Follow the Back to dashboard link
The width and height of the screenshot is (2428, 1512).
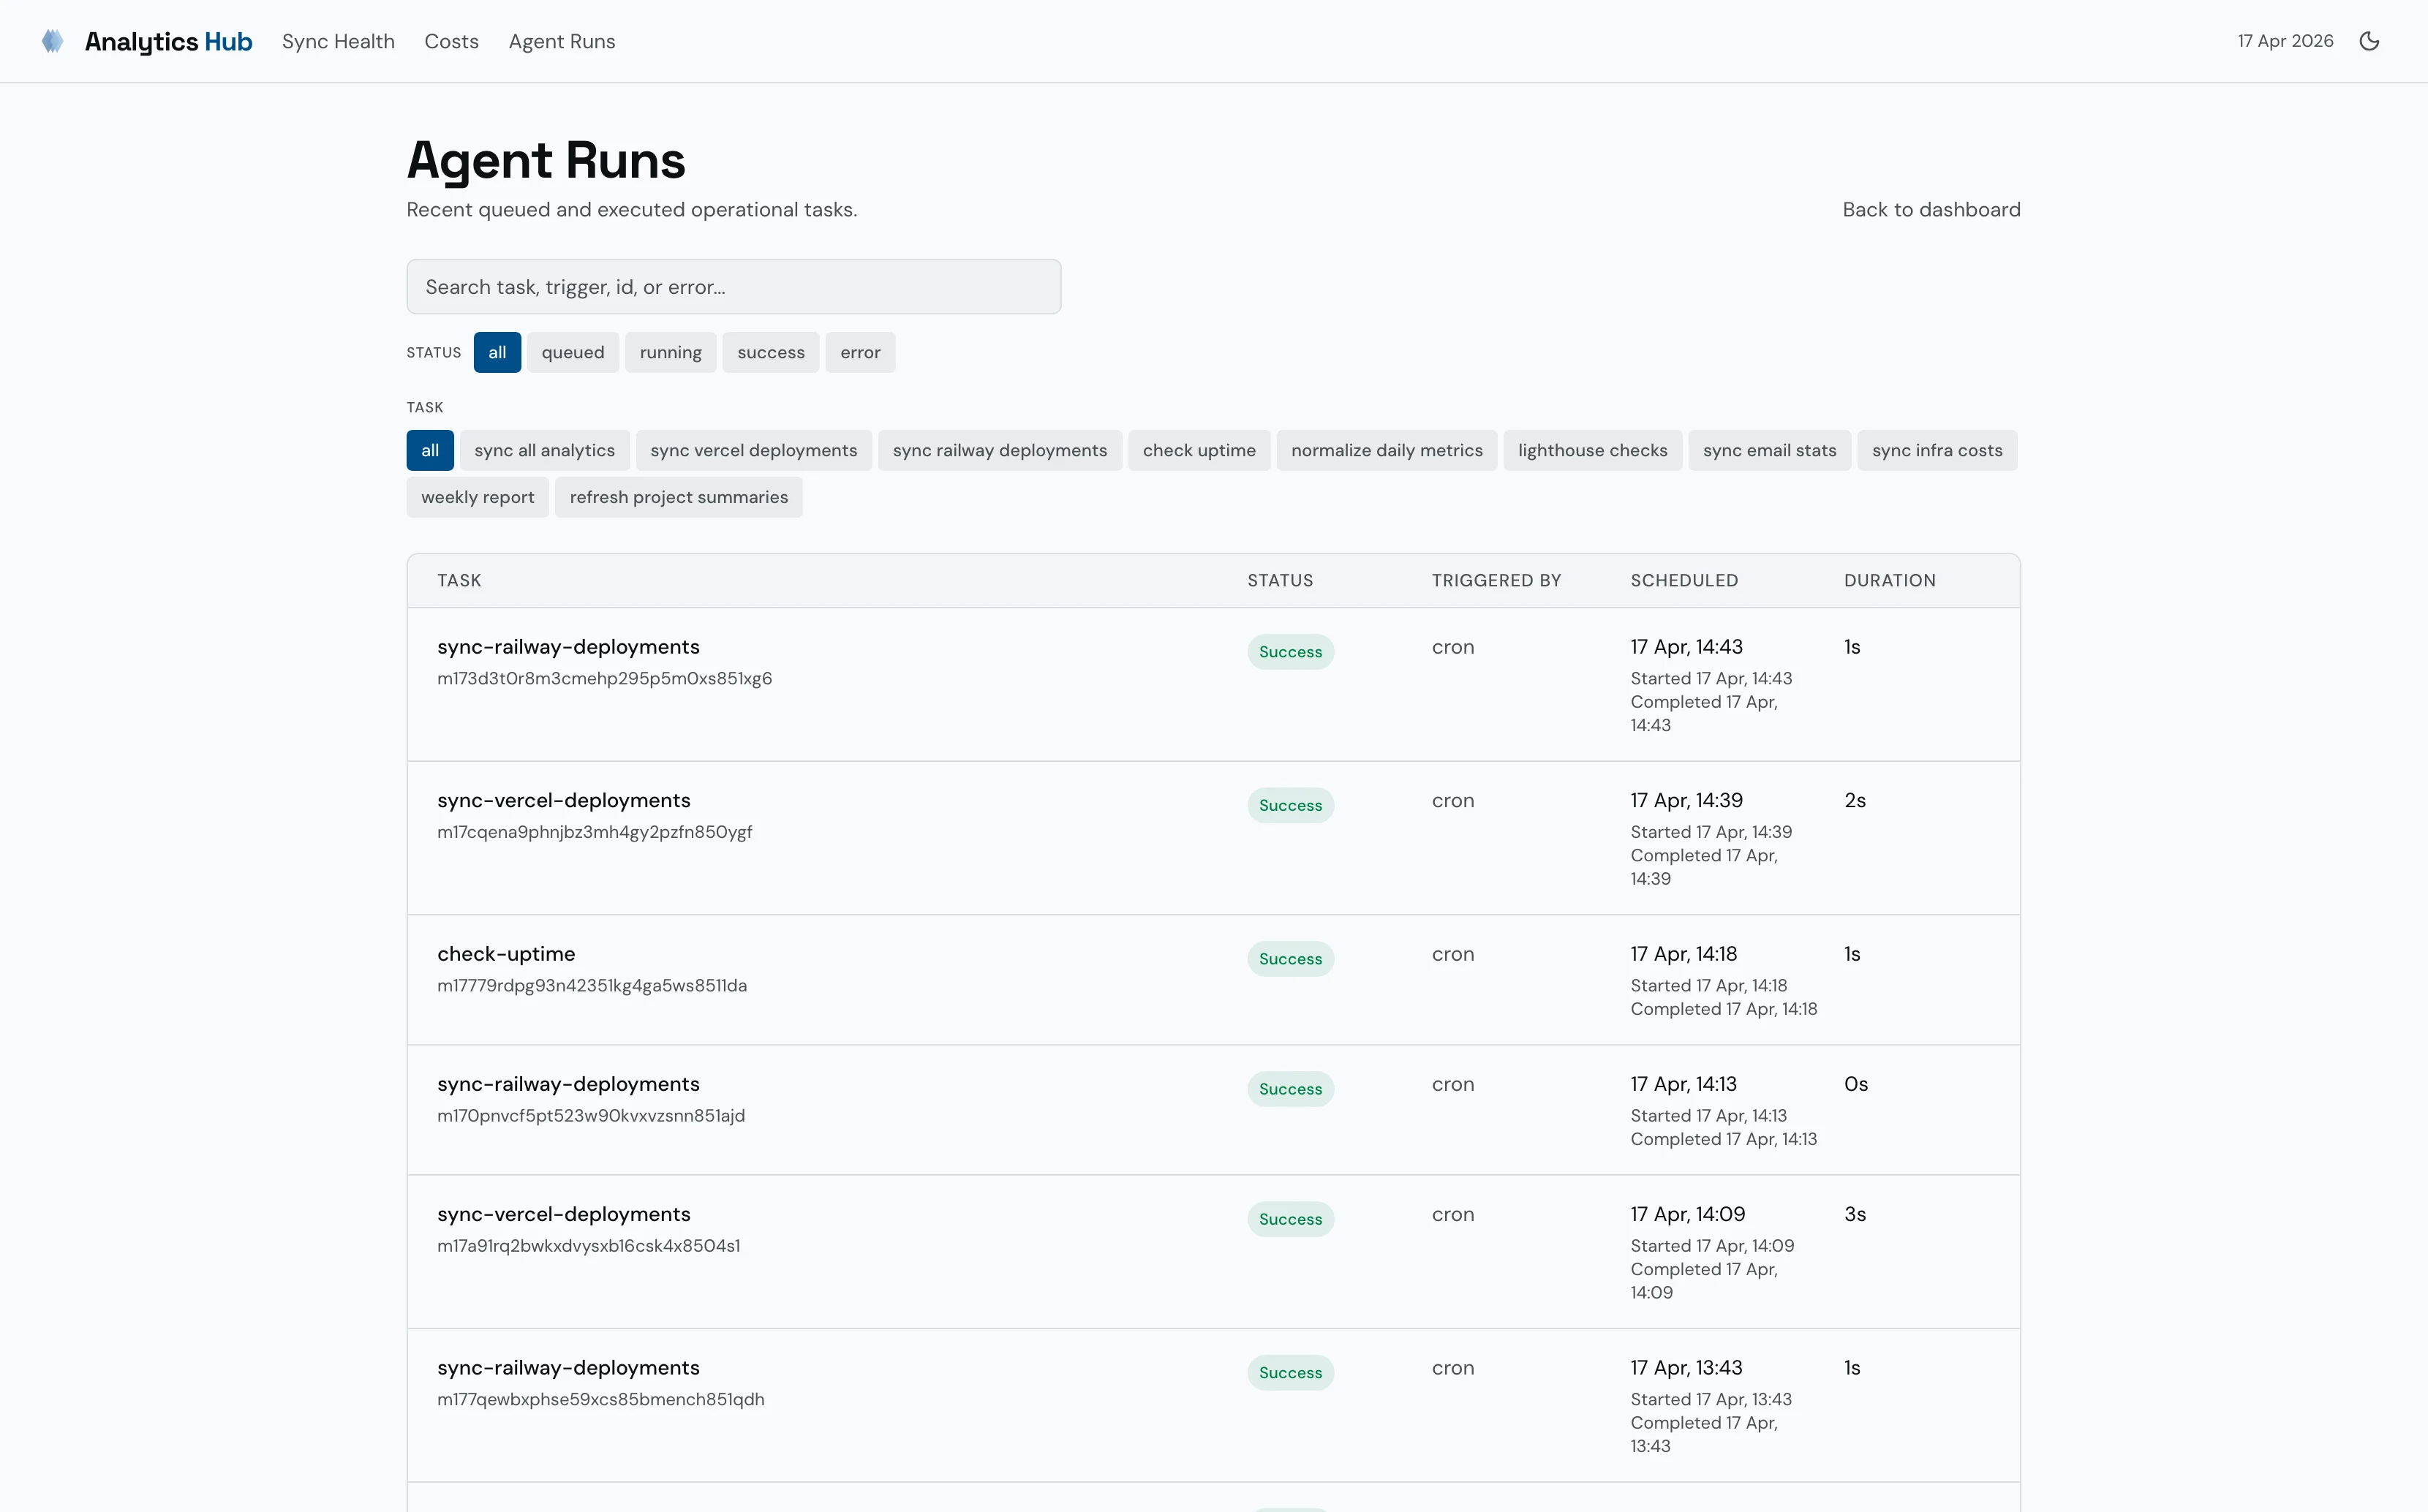[1930, 209]
